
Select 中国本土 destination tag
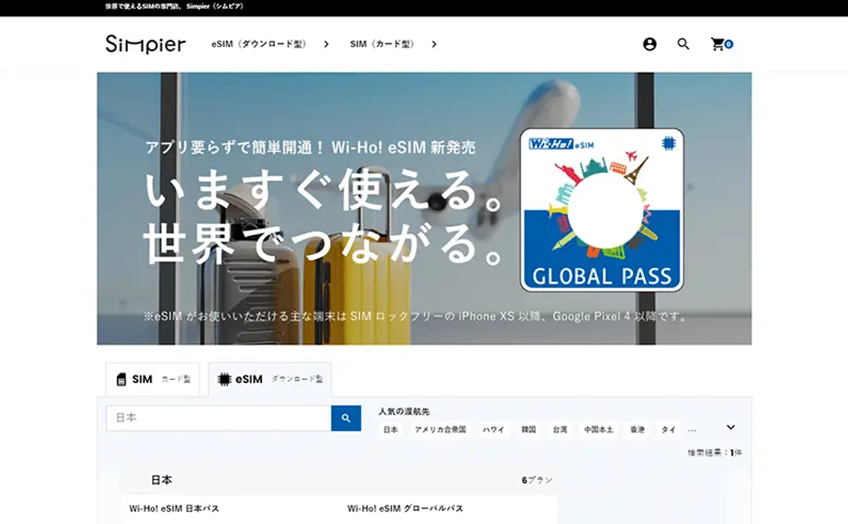pos(598,429)
